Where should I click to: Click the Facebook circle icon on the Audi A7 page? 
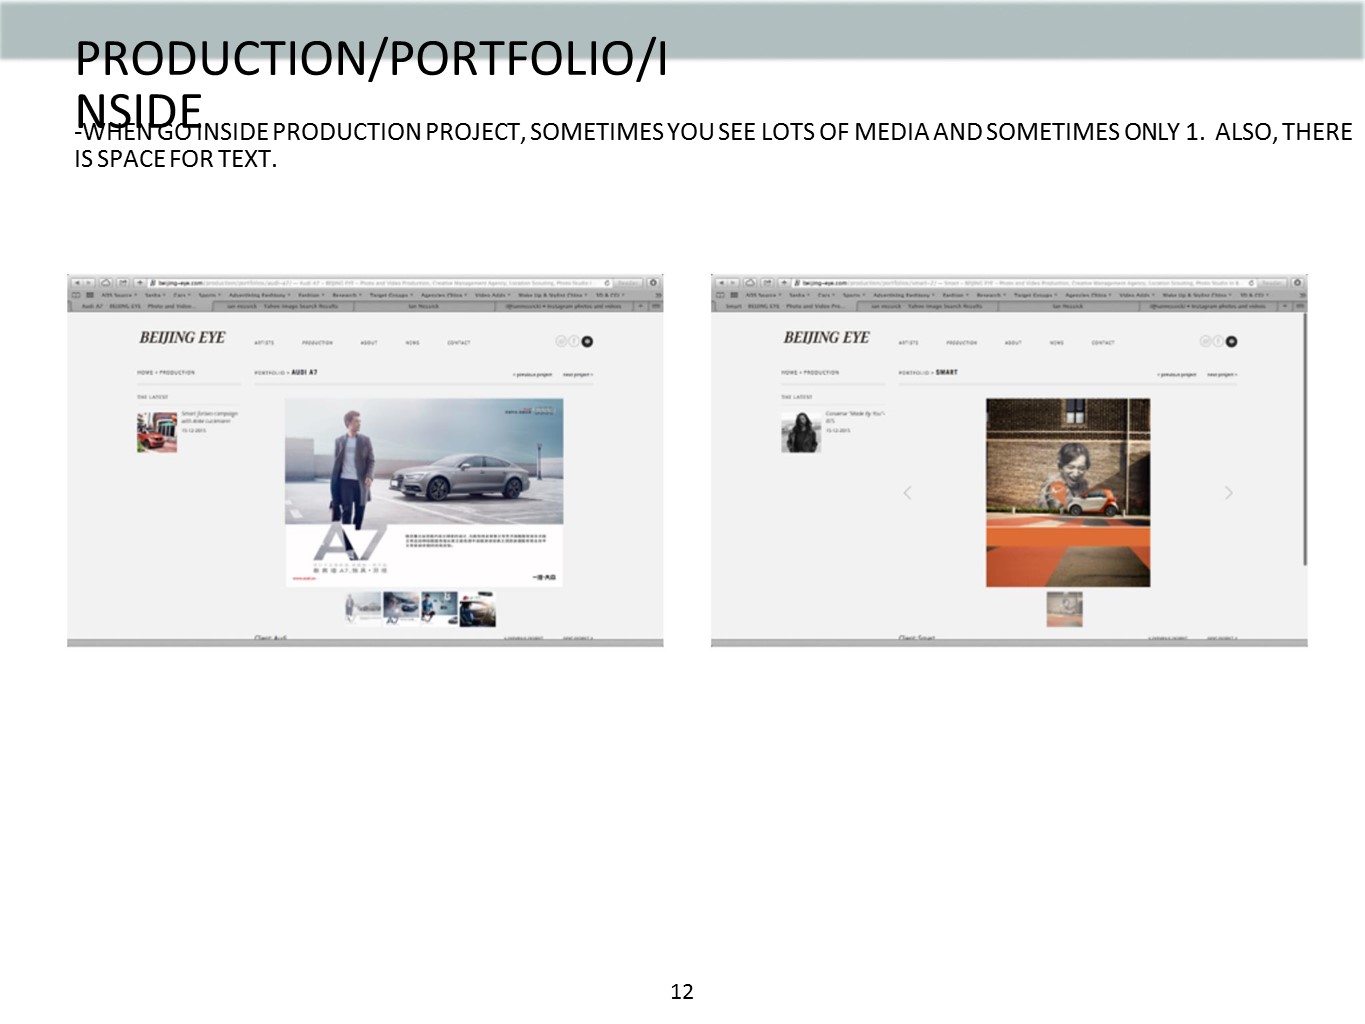tap(574, 341)
